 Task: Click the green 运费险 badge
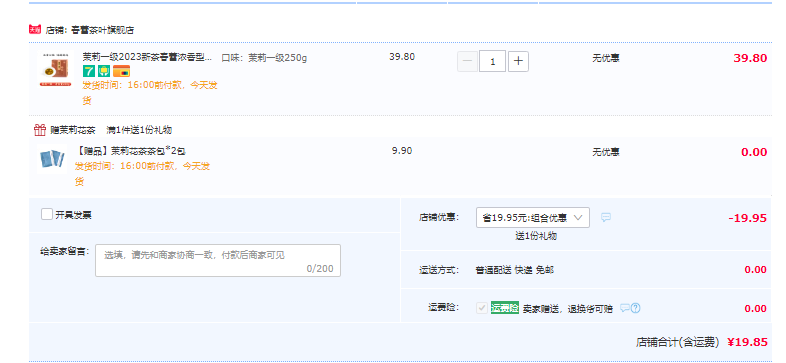pyautogui.click(x=504, y=308)
